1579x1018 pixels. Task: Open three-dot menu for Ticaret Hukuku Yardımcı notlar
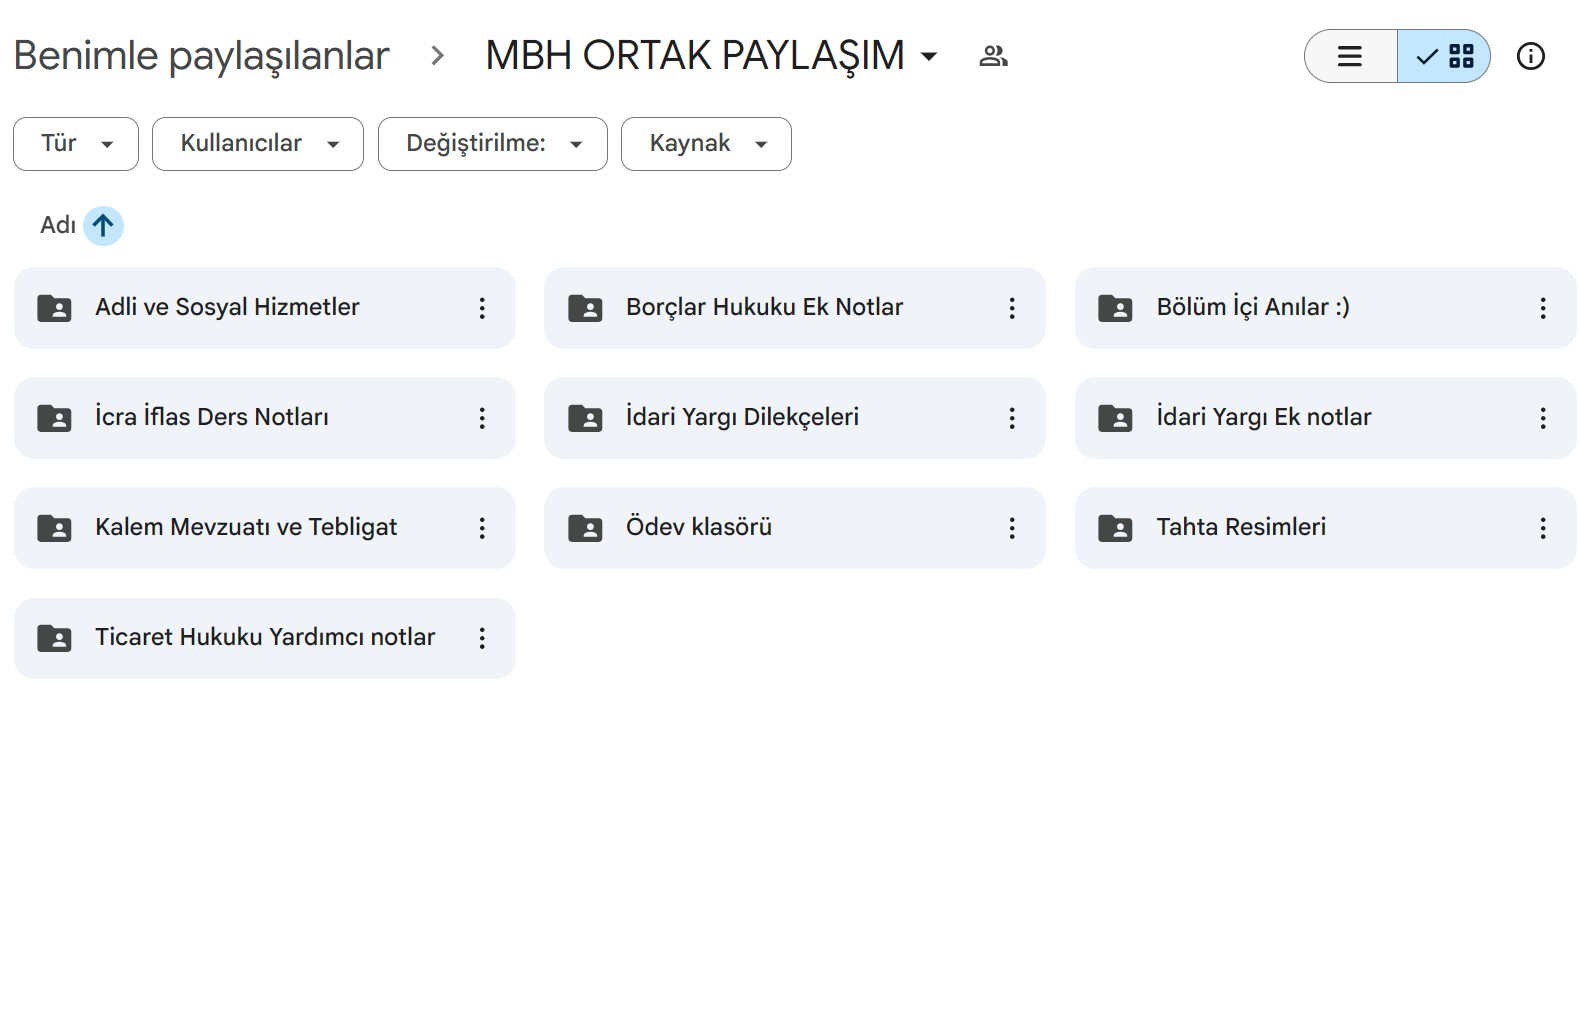coord(482,638)
